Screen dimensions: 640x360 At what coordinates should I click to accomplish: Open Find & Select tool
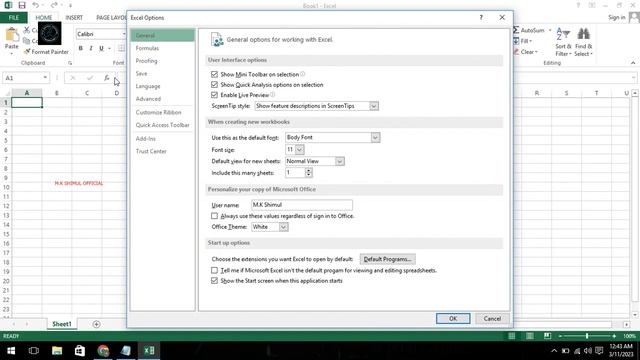pyautogui.click(x=583, y=42)
